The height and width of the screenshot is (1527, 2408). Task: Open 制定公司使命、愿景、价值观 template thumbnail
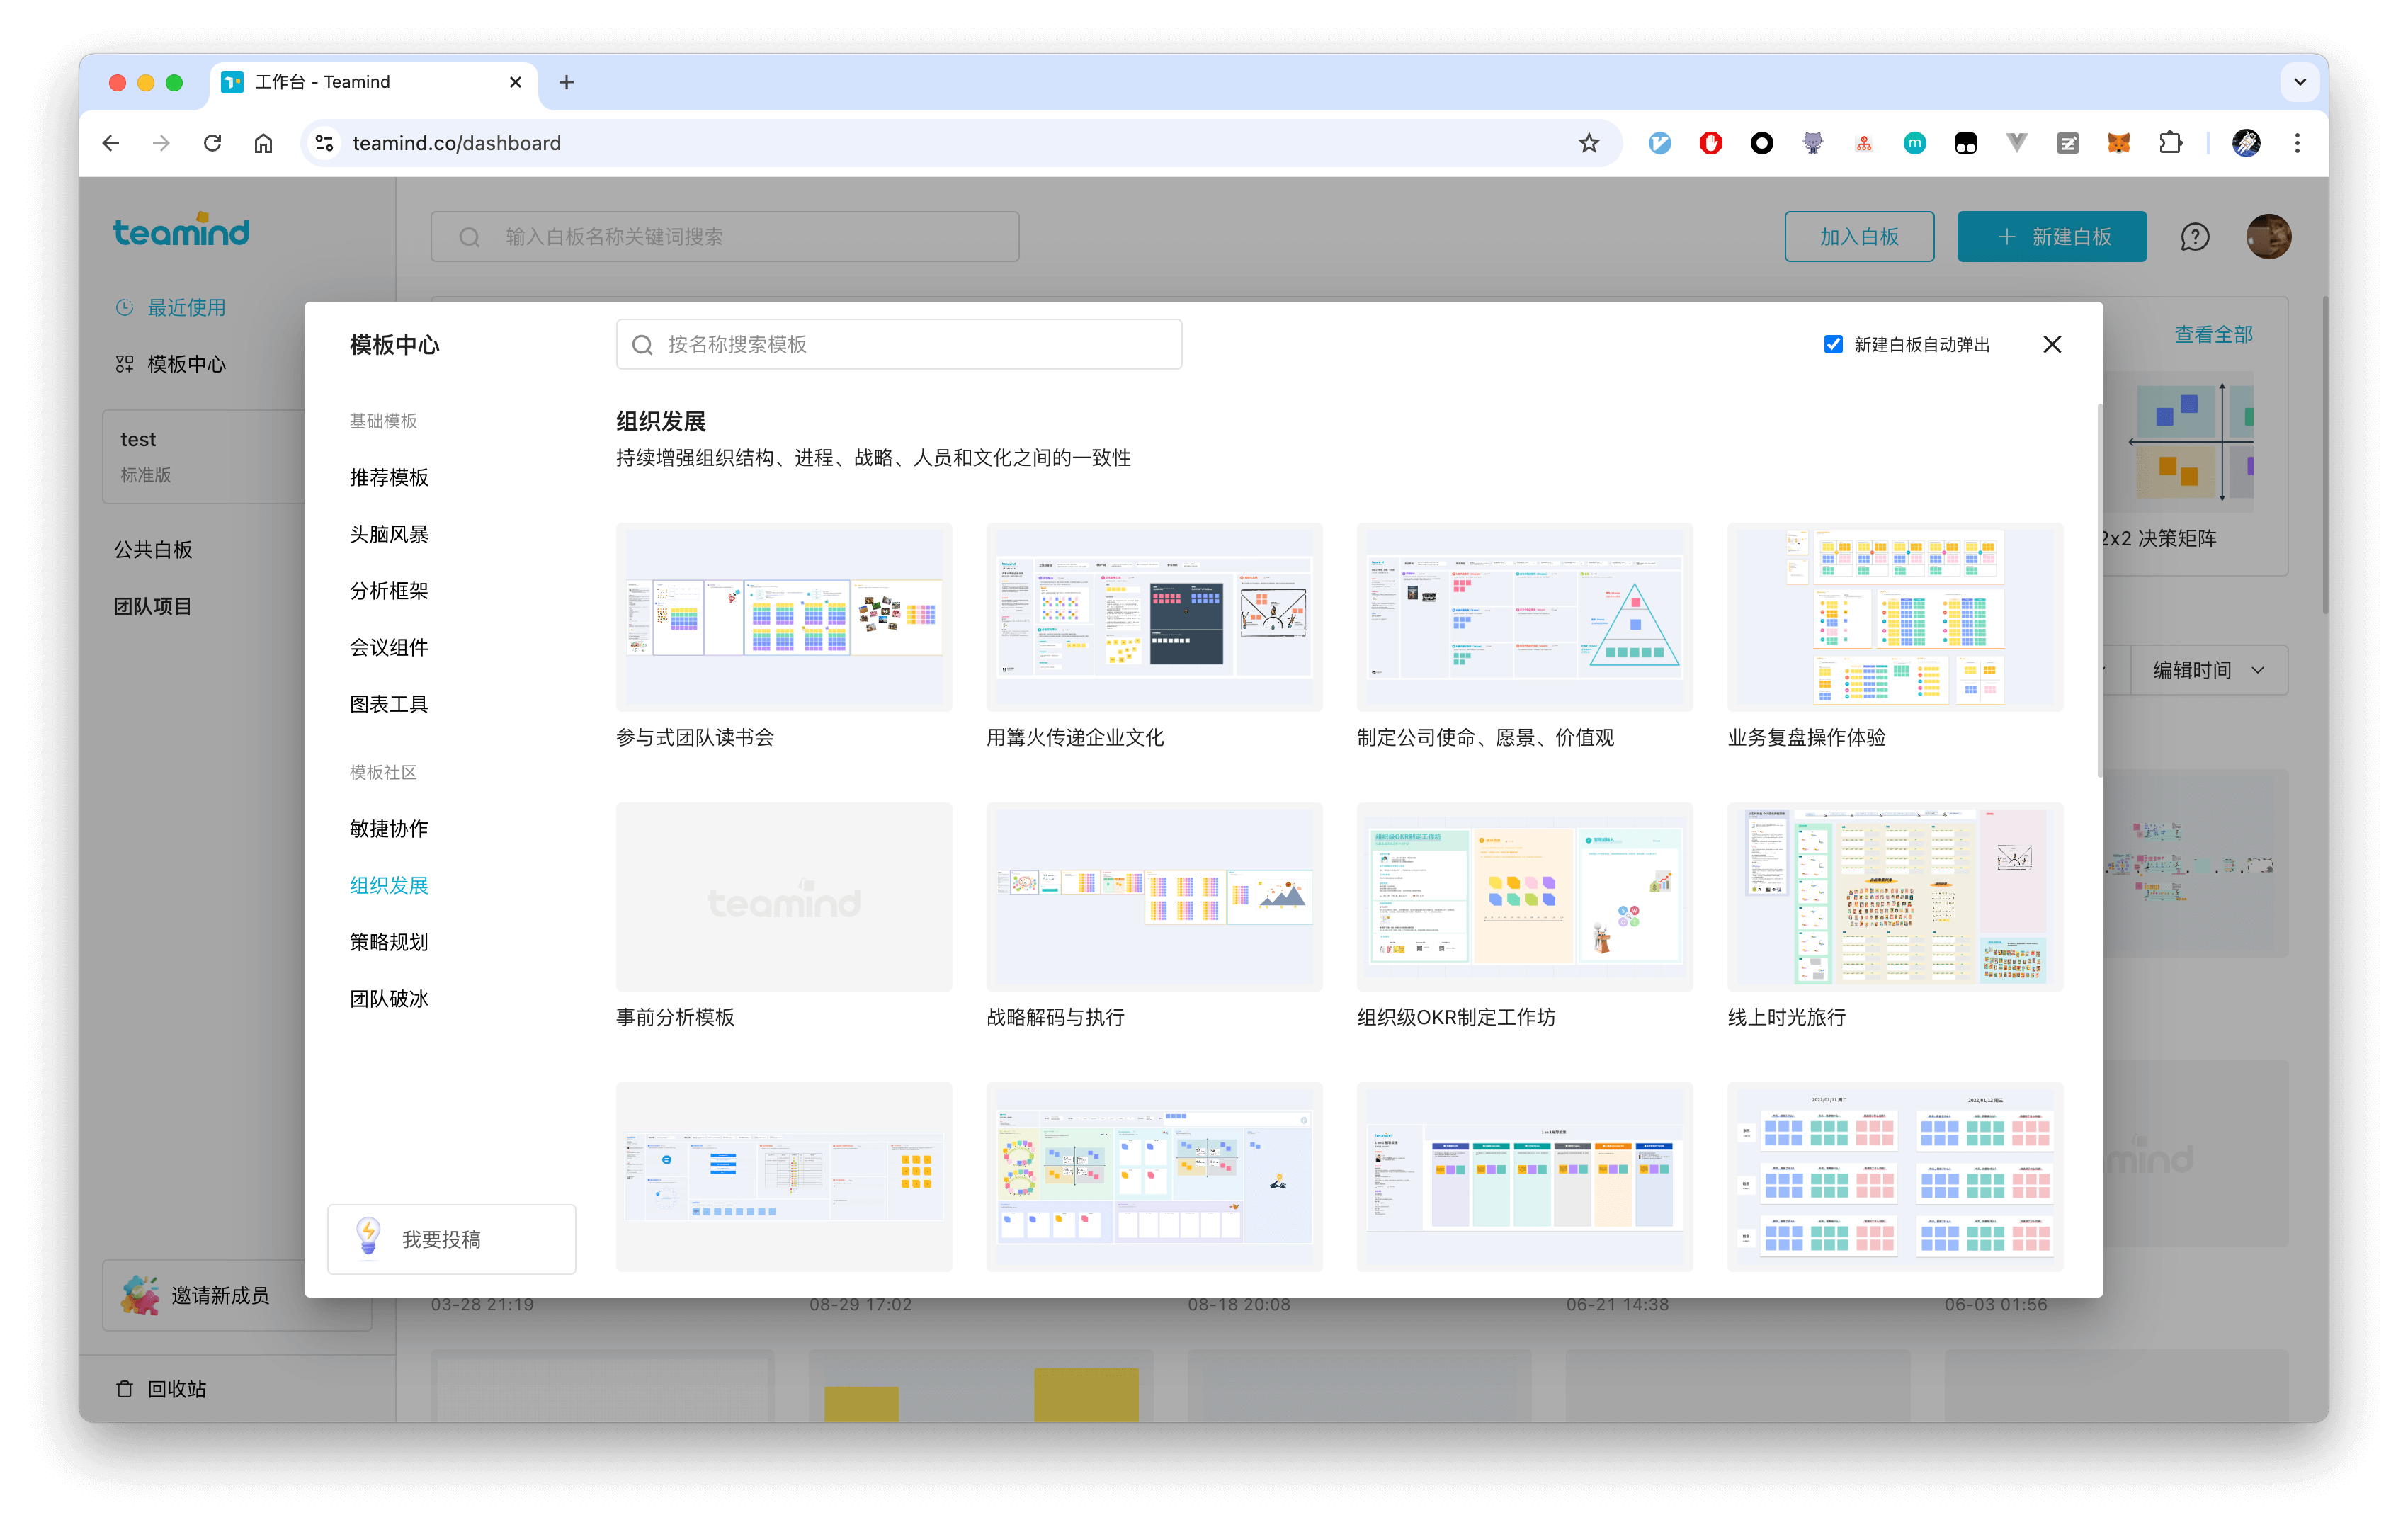click(x=1524, y=616)
